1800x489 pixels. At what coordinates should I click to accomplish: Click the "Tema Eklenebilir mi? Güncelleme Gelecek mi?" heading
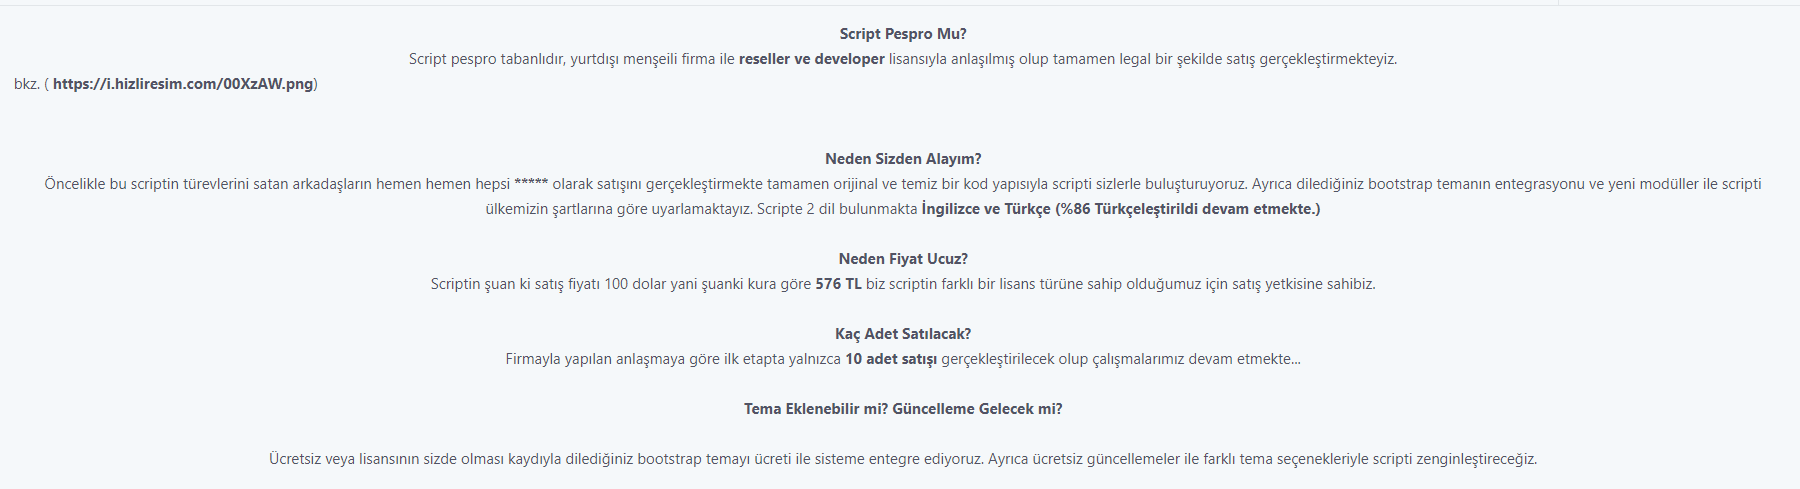pos(903,409)
